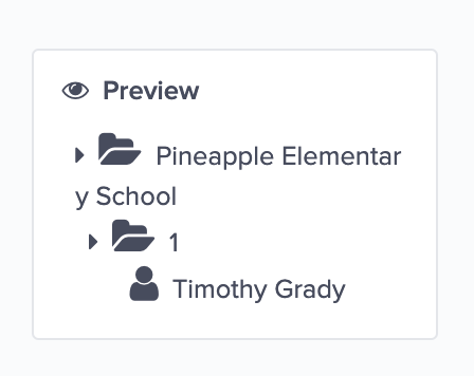Click the open folder icon for 1
474x376 pixels.
133,235
